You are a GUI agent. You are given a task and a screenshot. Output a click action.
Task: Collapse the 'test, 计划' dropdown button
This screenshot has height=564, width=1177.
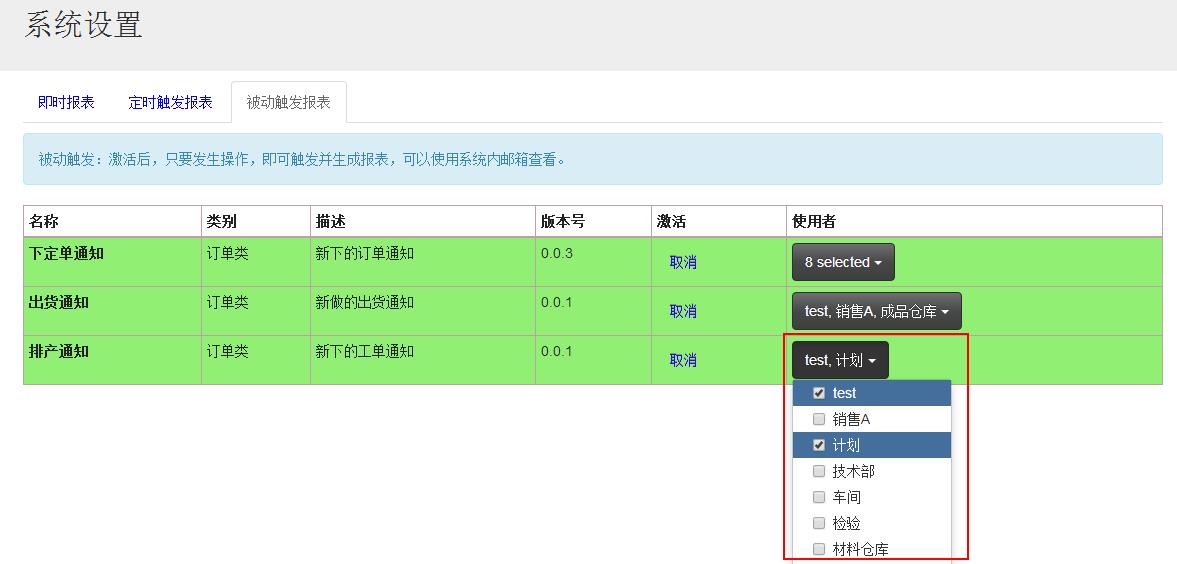coord(839,360)
